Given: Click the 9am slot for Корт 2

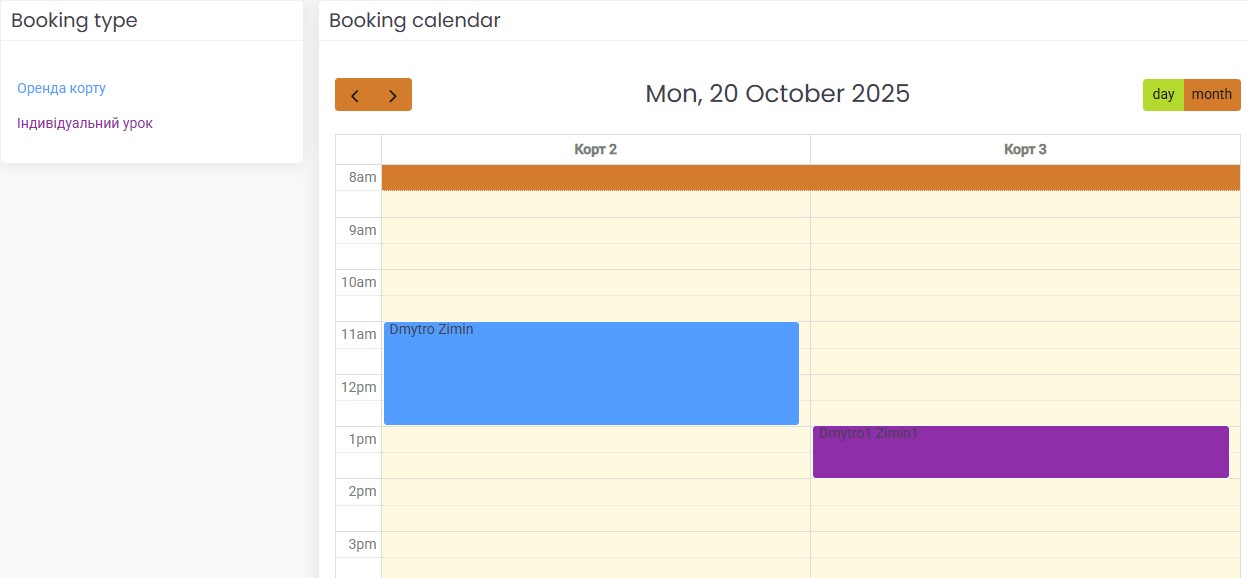Looking at the screenshot, I should (595, 231).
